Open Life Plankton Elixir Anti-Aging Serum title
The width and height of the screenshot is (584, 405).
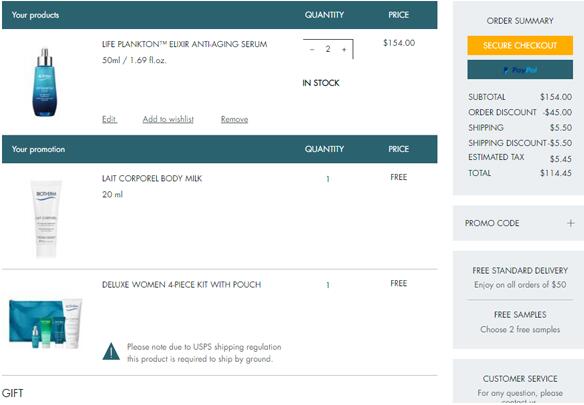pyautogui.click(x=185, y=44)
